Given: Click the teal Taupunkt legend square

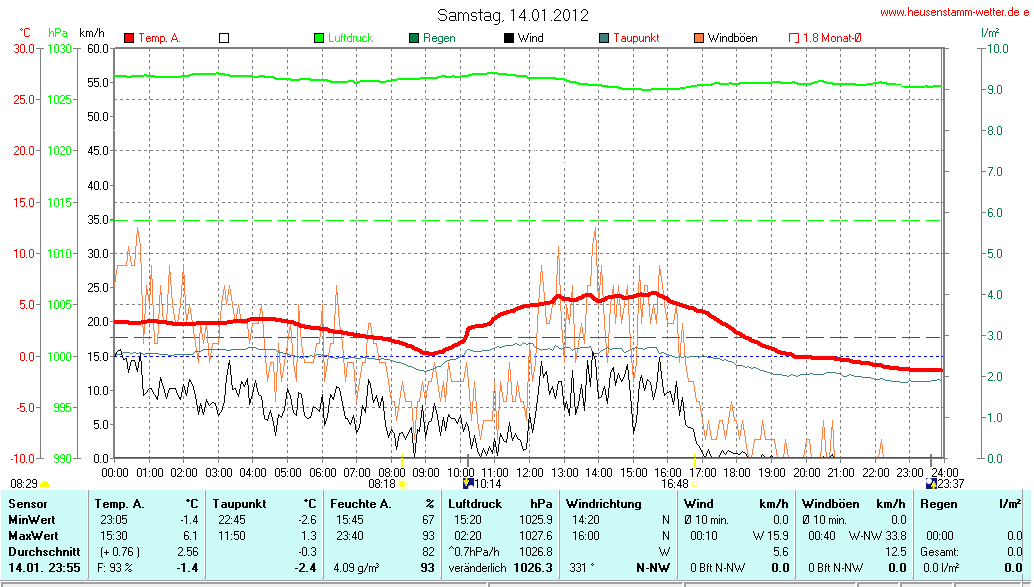Looking at the screenshot, I should [604, 38].
